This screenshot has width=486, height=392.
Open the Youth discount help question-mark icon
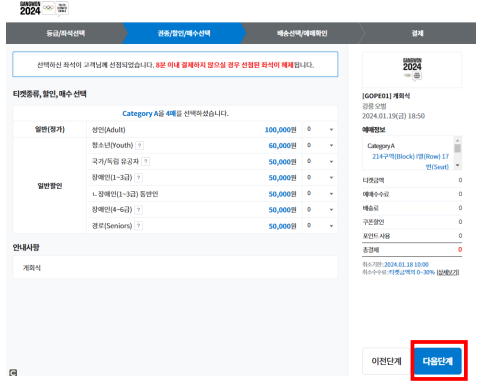pos(140,146)
